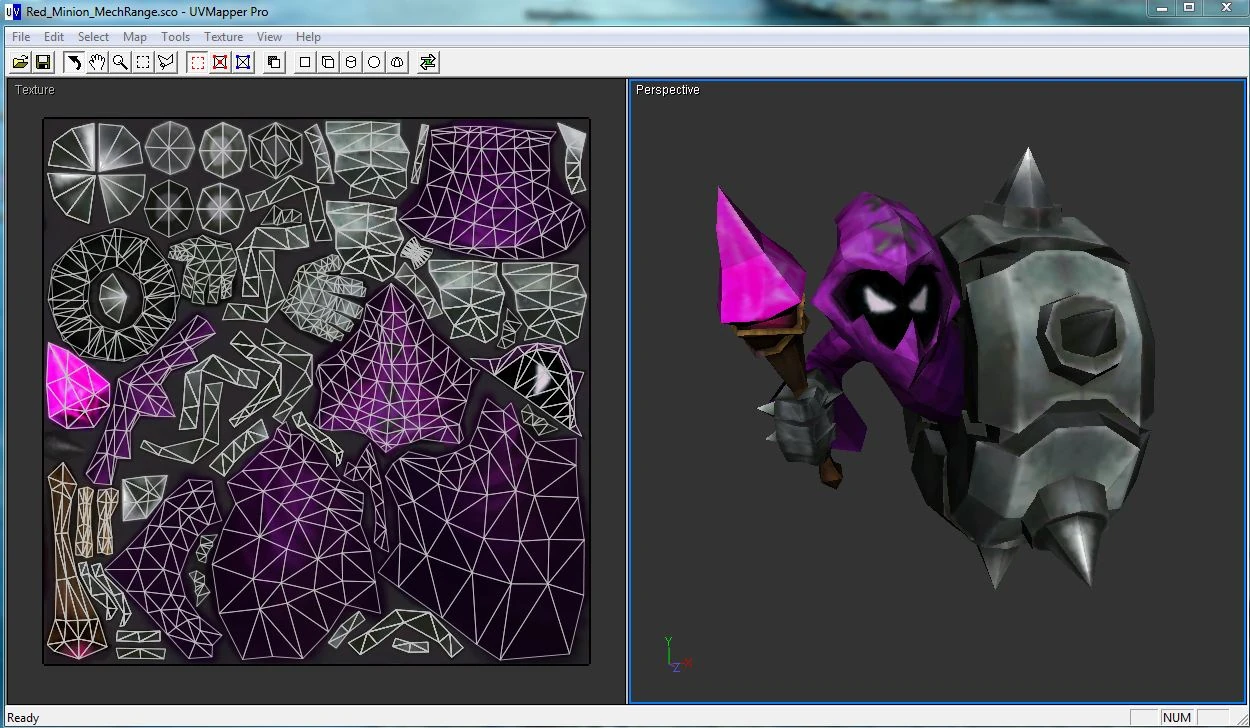Image resolution: width=1250 pixels, height=728 pixels.
Task: Click the Perspective viewport label
Action: click(667, 90)
